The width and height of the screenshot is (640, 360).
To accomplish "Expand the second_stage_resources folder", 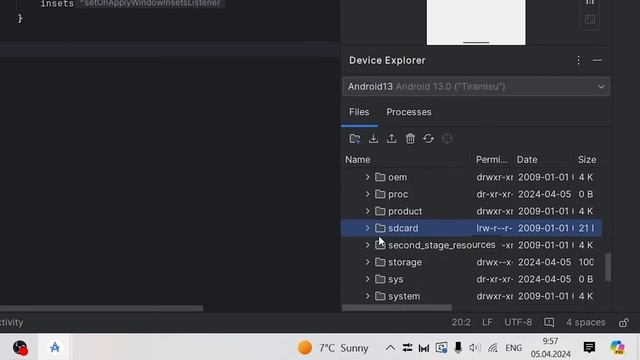I will (x=367, y=245).
